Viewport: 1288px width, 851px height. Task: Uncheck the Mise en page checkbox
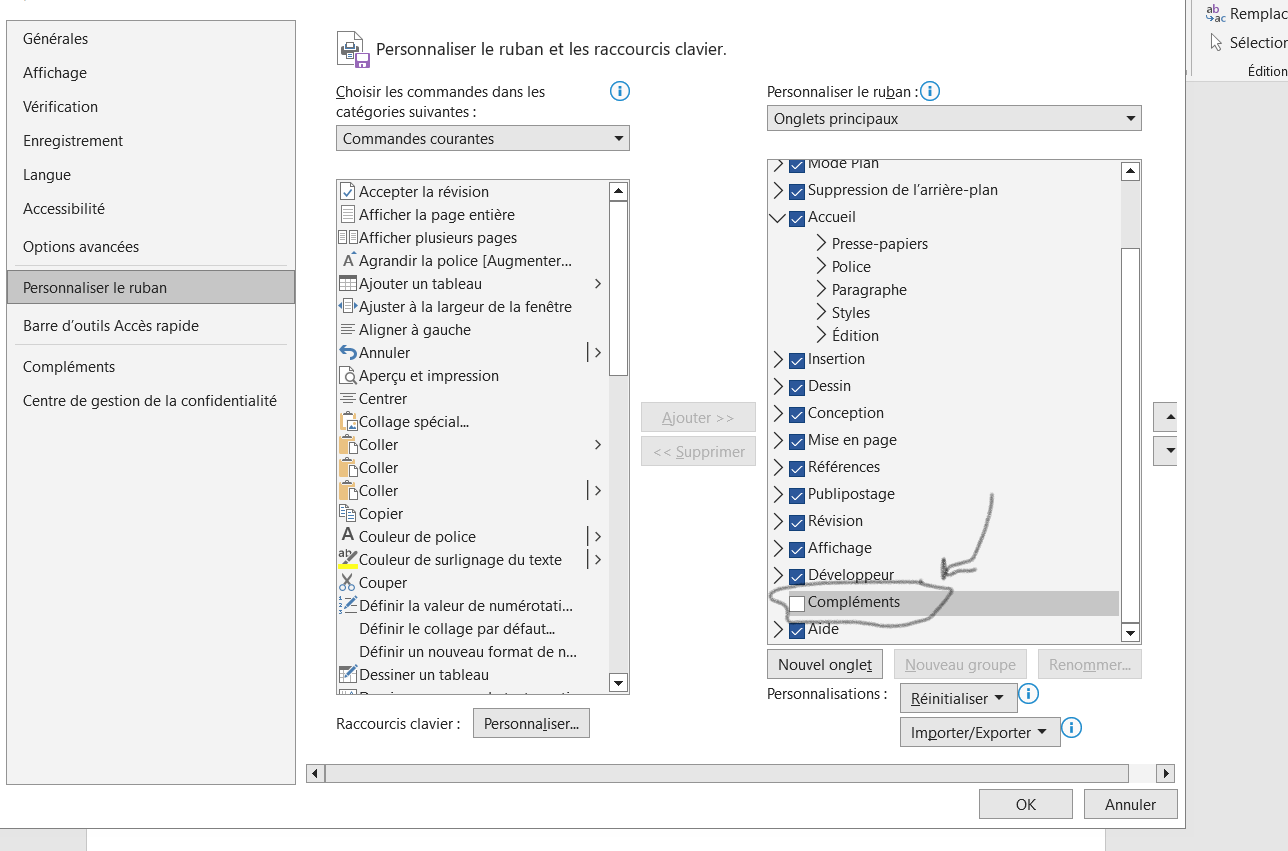point(797,441)
